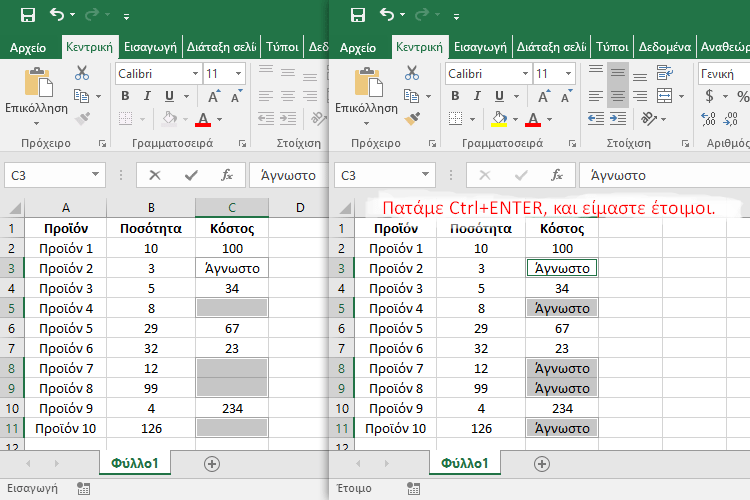Click yellow fill color bucket in right window
Viewport: 750px width, 500px height.
point(499,118)
